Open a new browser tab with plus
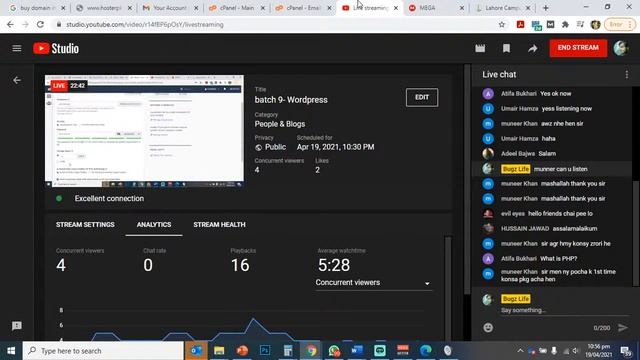This screenshot has width=640, height=360. pyautogui.click(x=546, y=8)
